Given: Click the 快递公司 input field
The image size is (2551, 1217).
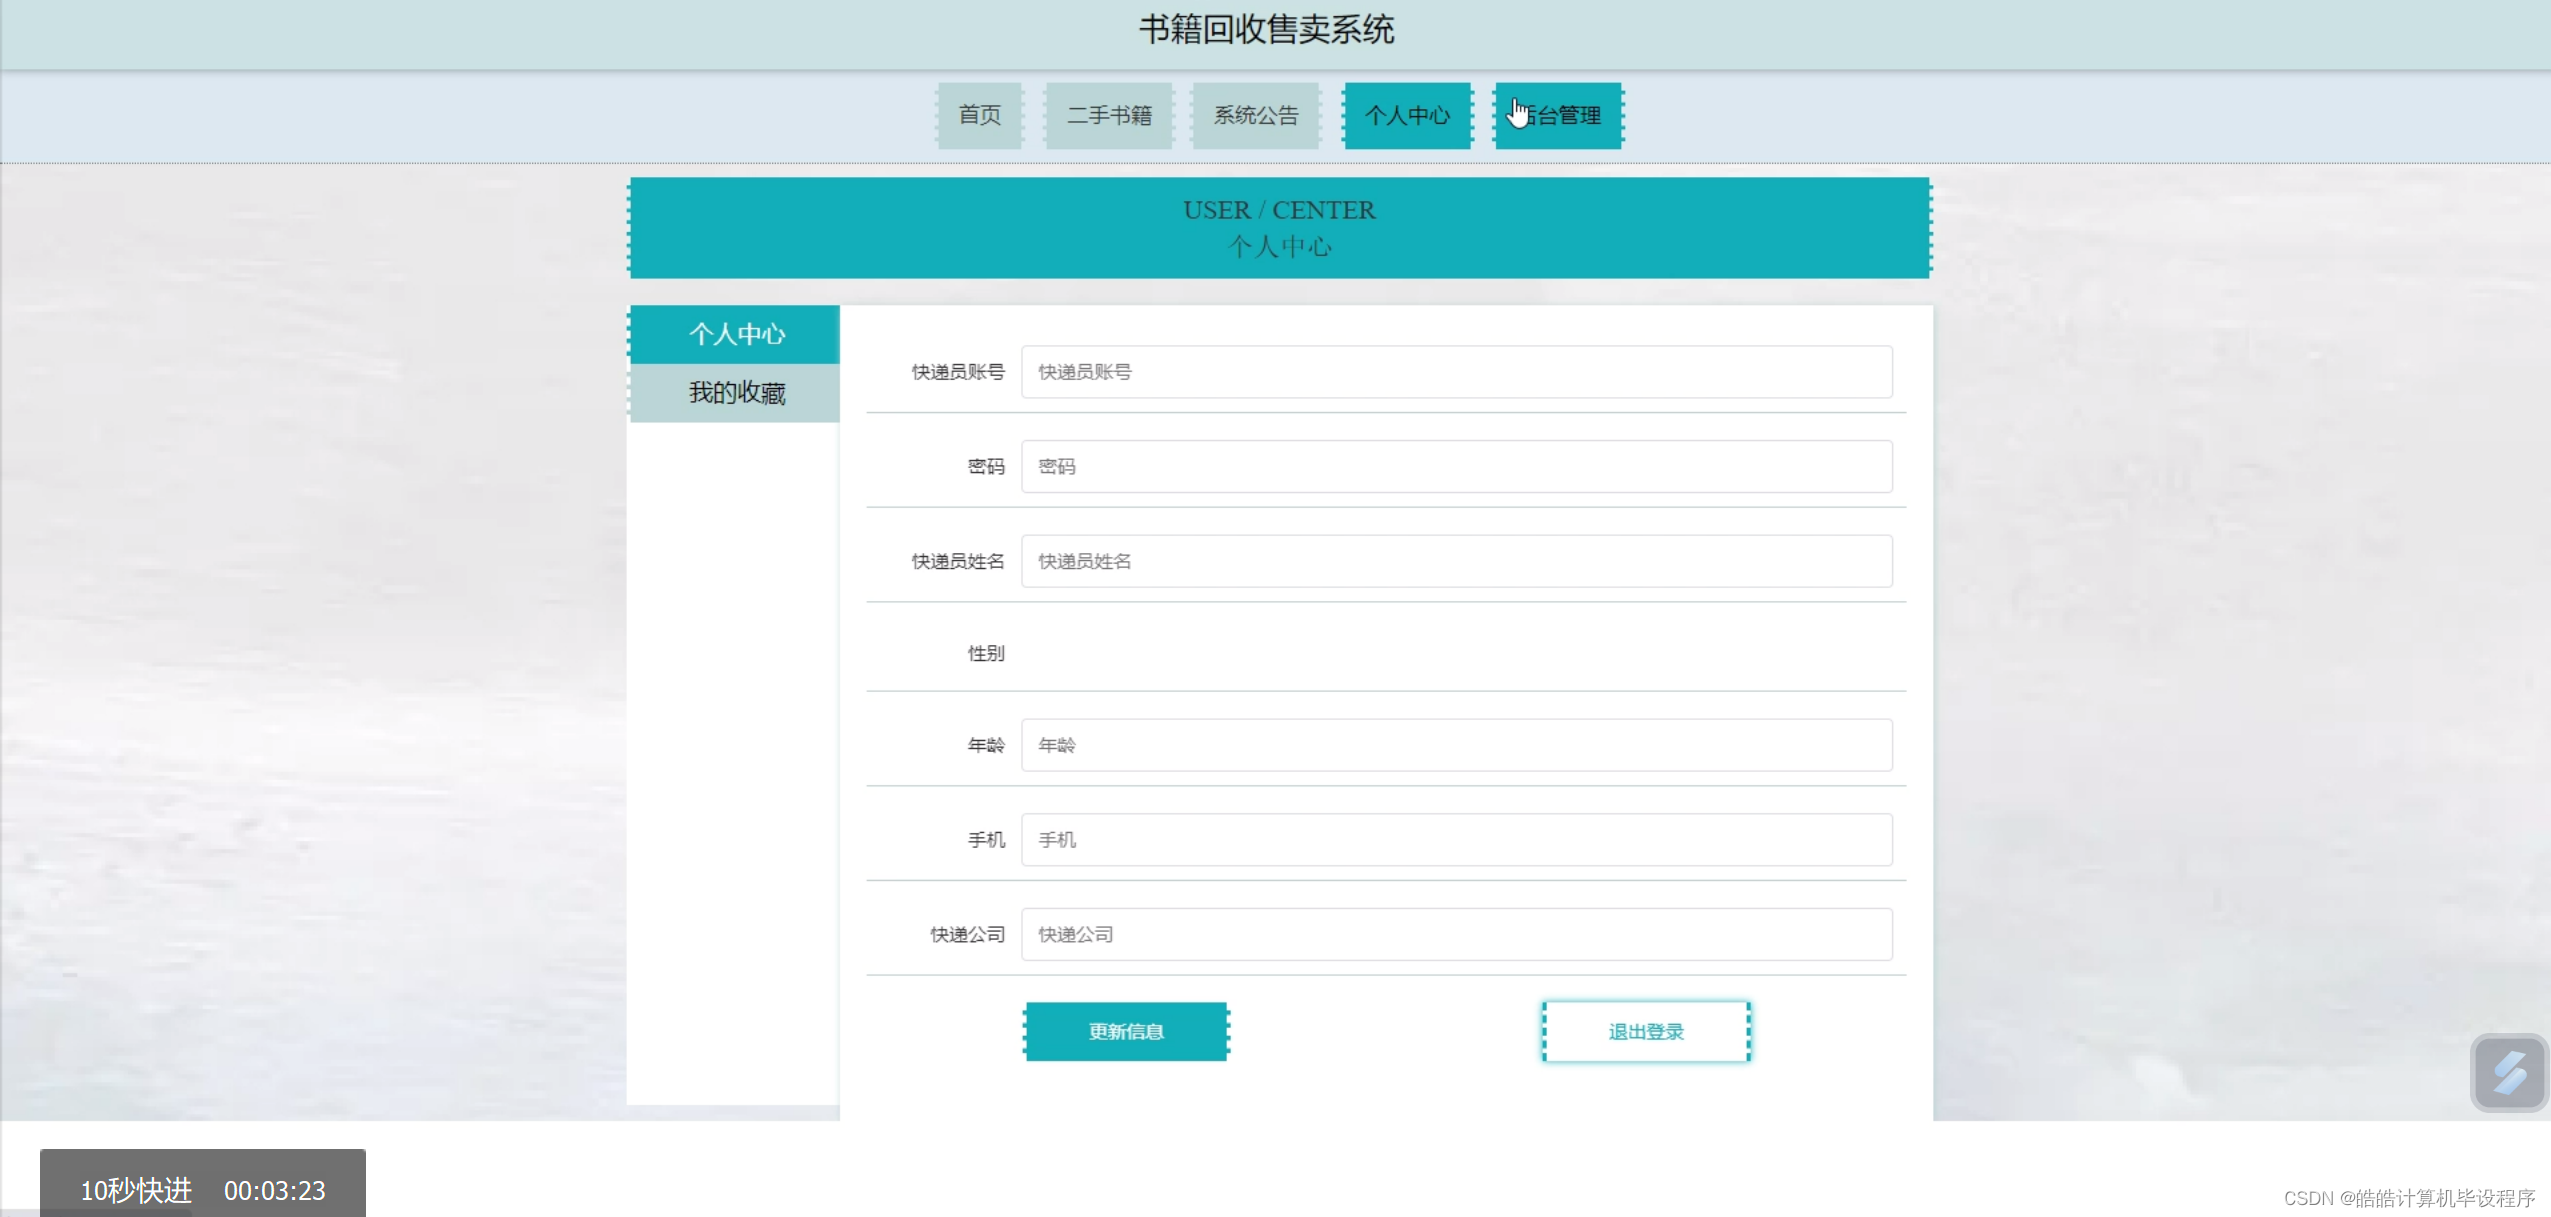Looking at the screenshot, I should click(x=1456, y=934).
